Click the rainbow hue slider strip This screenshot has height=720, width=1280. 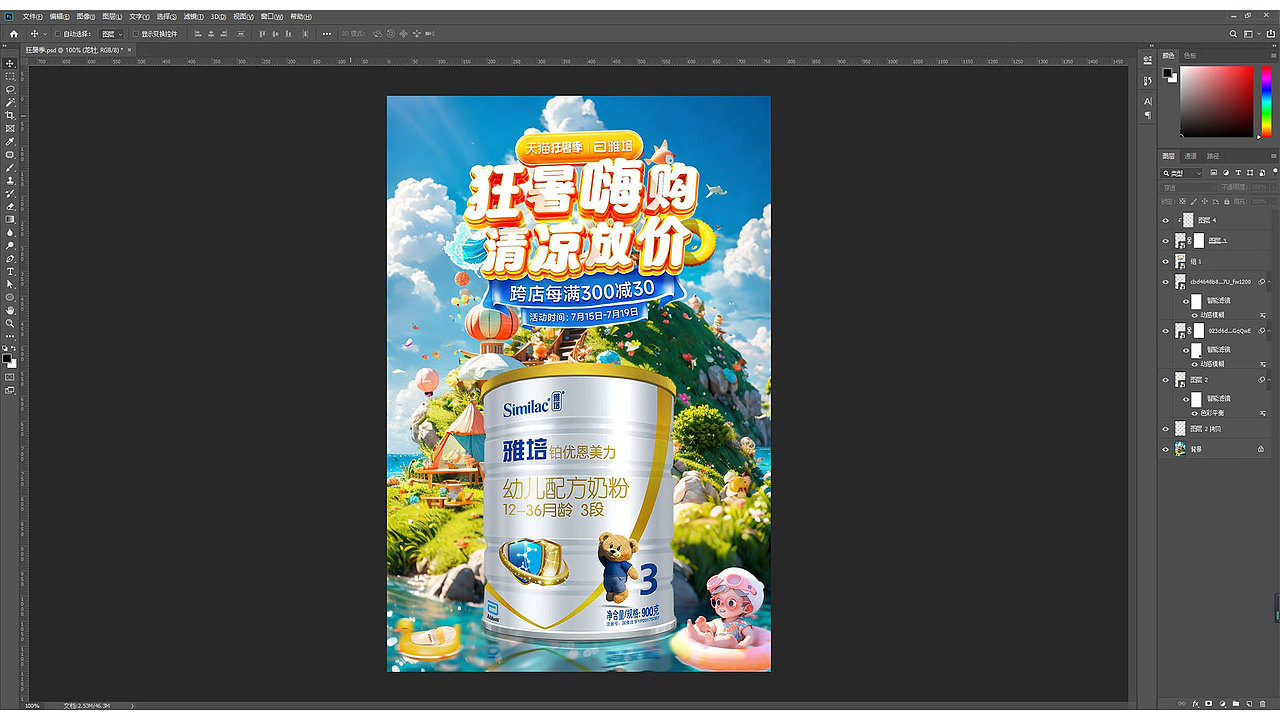tap(1265, 101)
